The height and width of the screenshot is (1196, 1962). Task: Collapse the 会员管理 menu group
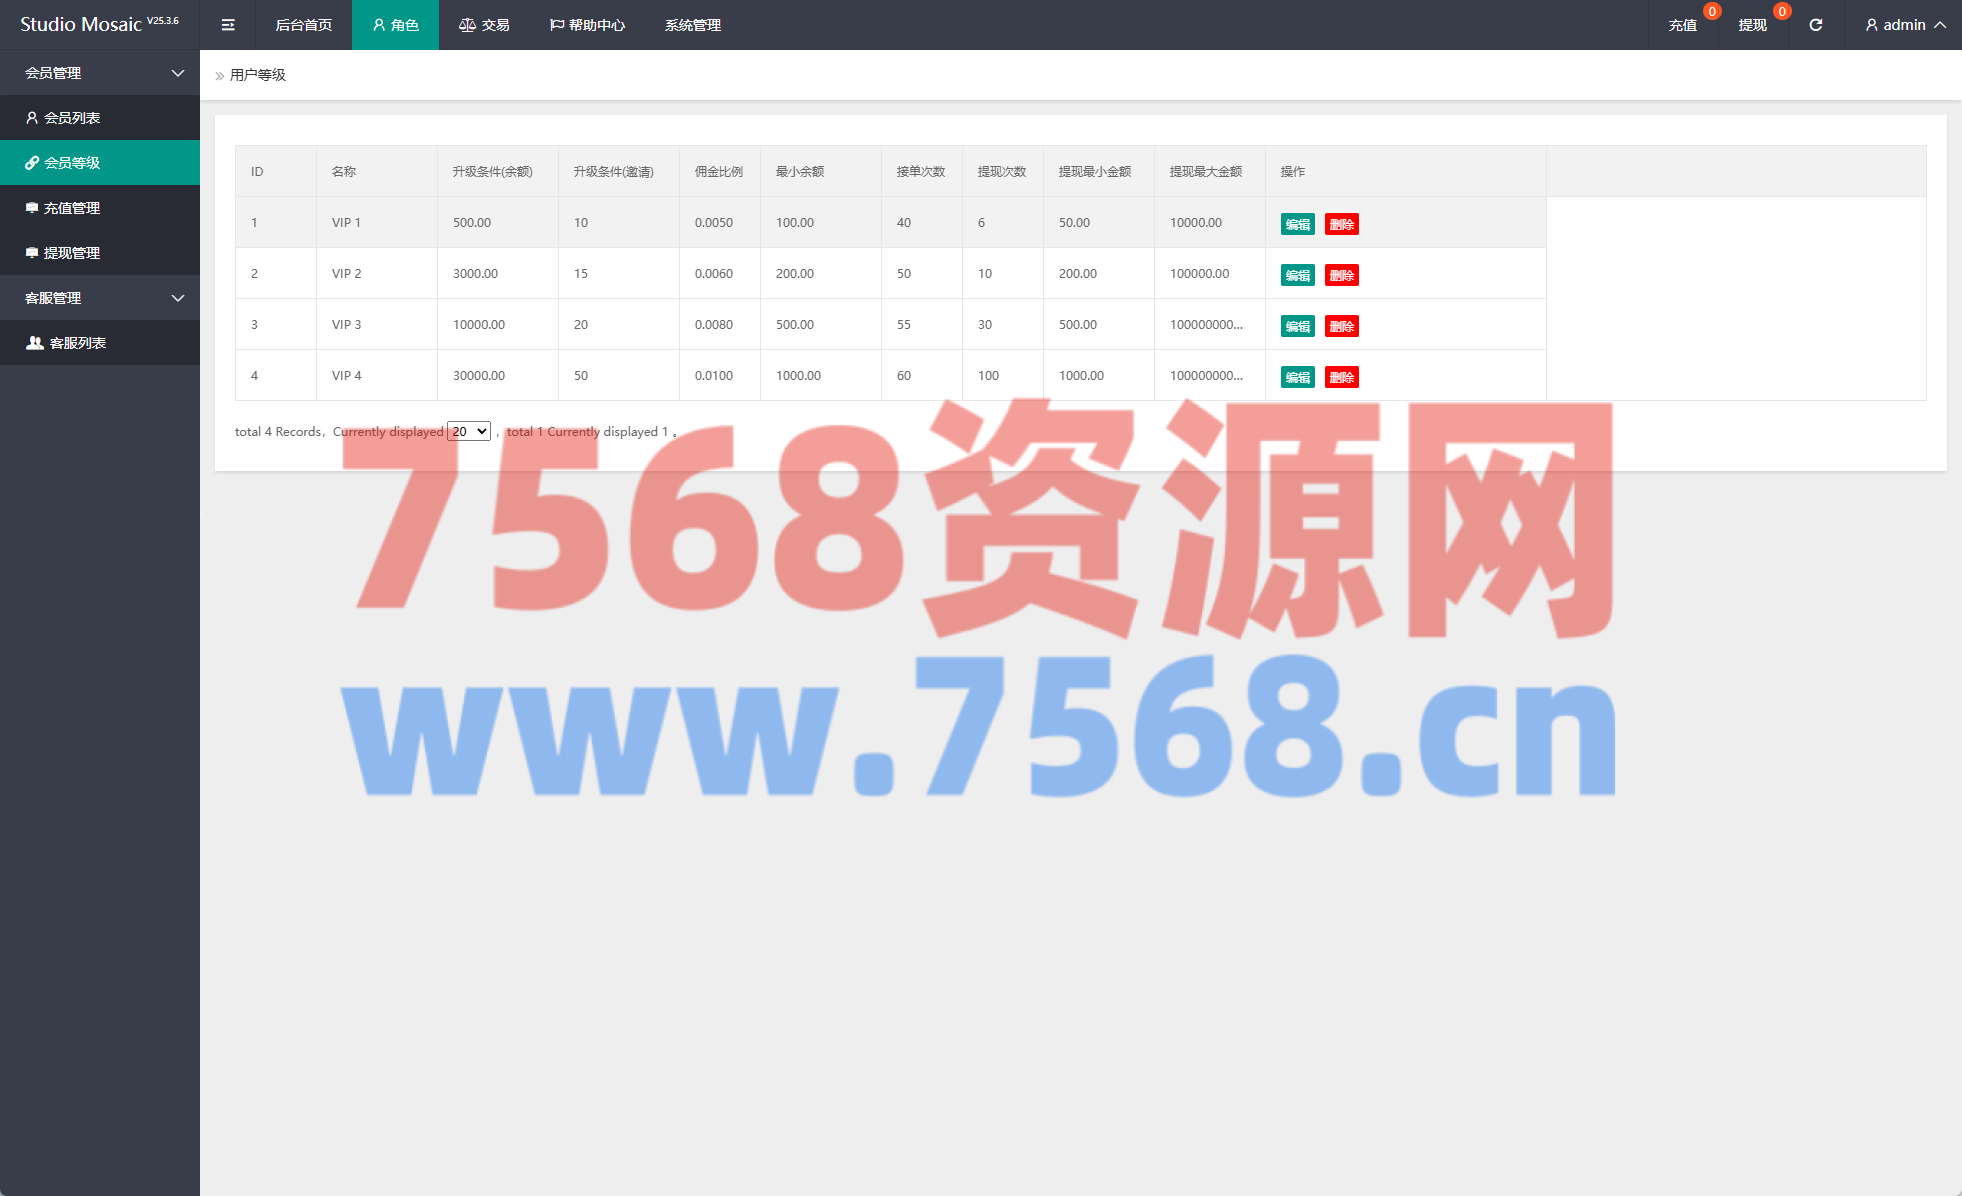tap(177, 73)
